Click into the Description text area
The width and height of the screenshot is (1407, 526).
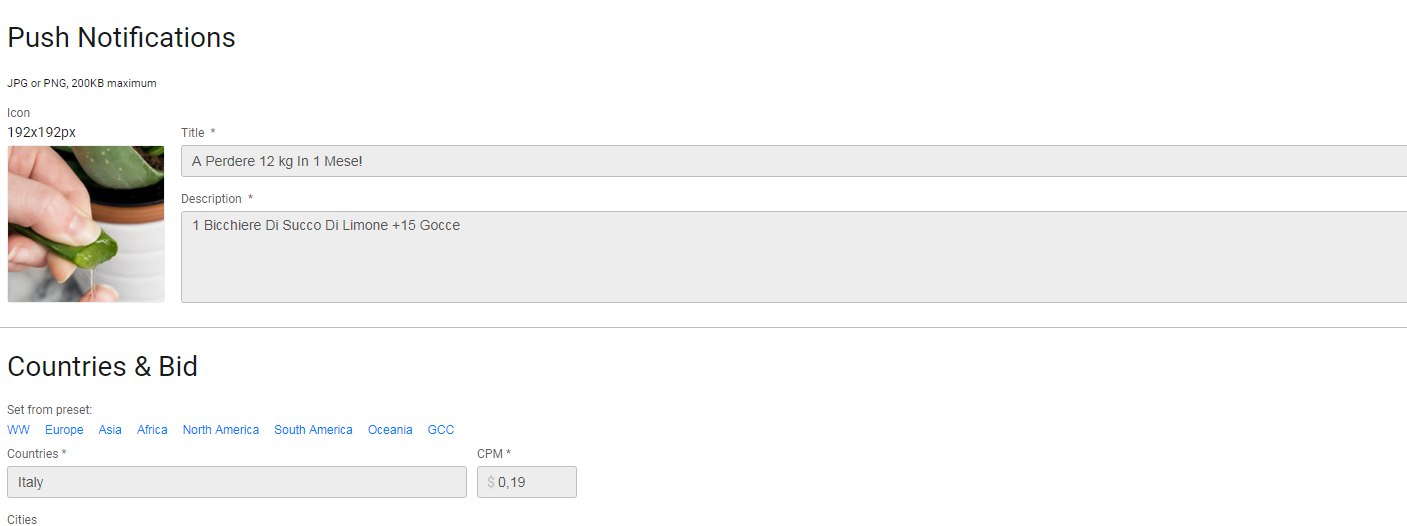(794, 257)
